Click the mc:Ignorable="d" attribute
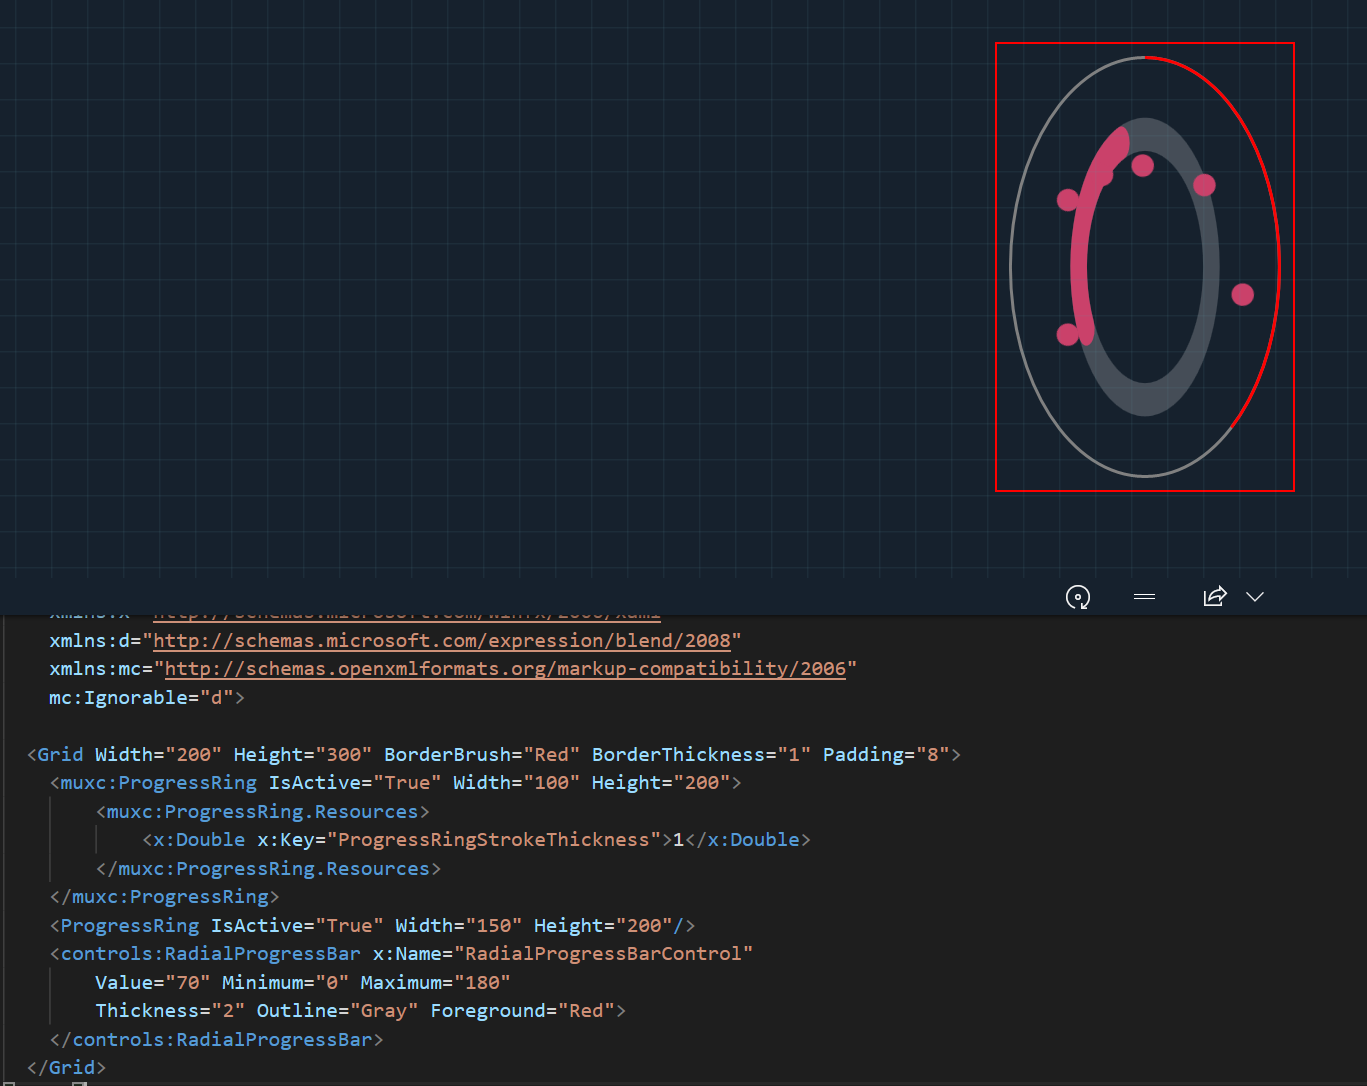 (x=145, y=697)
